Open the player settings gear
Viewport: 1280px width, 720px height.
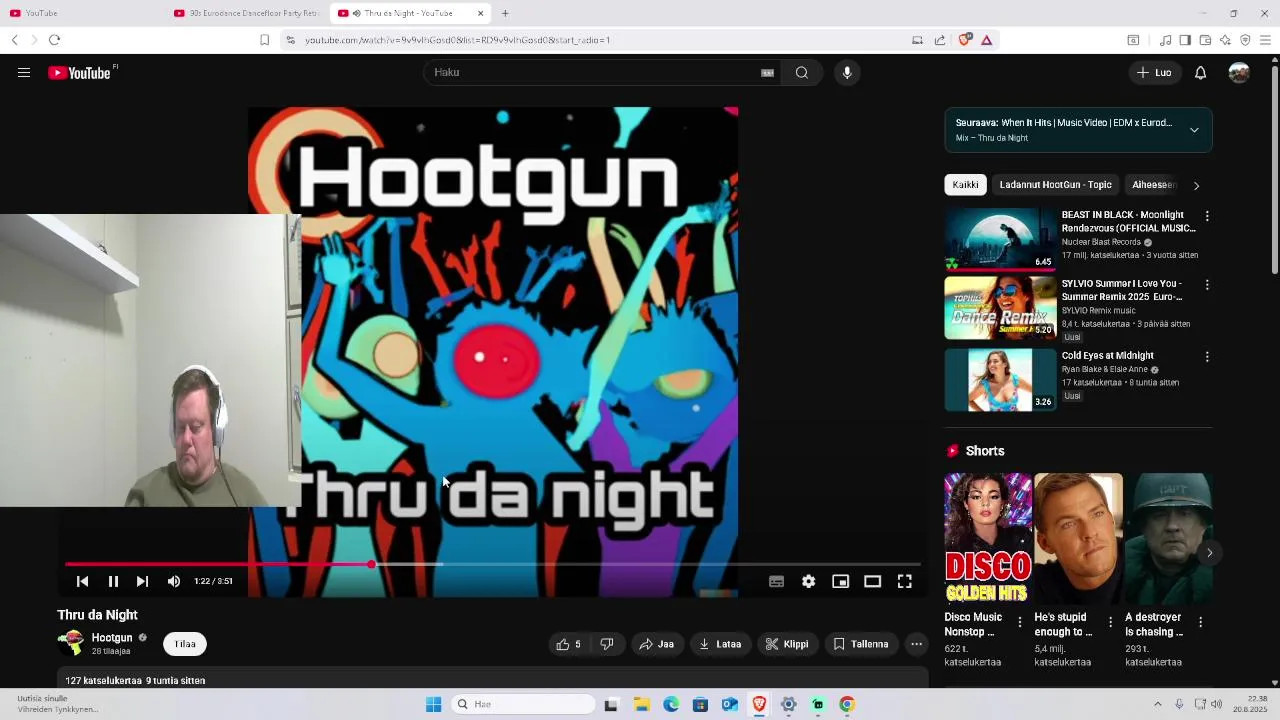pyautogui.click(x=808, y=581)
